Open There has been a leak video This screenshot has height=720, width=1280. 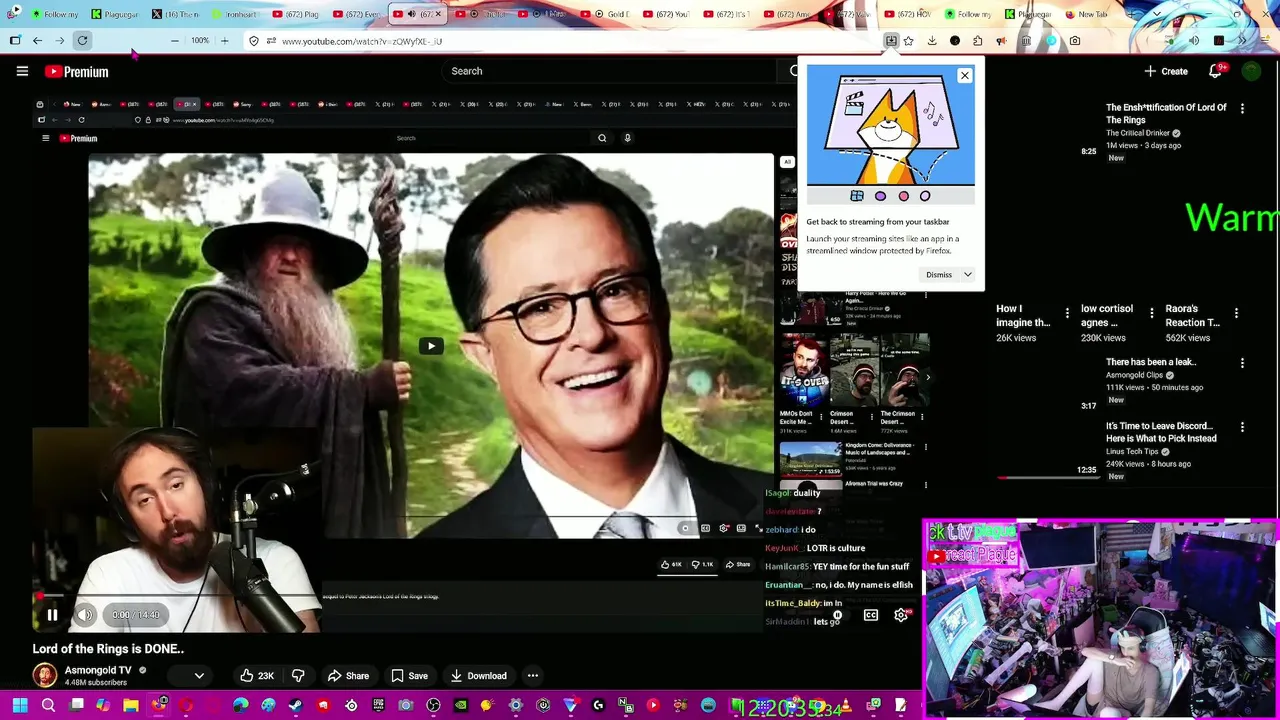pos(1150,362)
